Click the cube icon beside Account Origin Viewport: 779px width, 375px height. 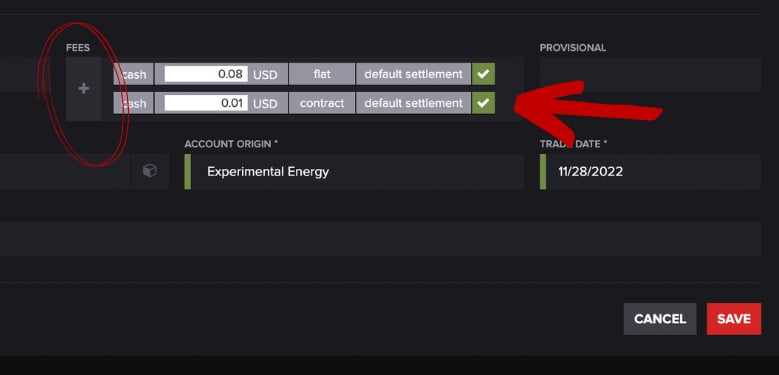point(150,171)
